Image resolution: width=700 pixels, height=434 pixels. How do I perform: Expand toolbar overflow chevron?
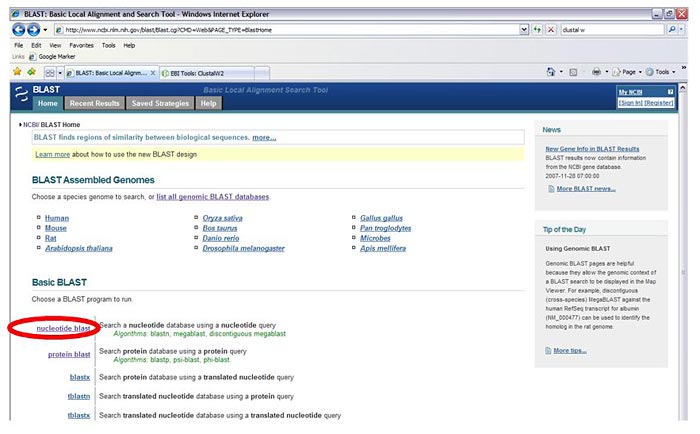click(x=683, y=68)
